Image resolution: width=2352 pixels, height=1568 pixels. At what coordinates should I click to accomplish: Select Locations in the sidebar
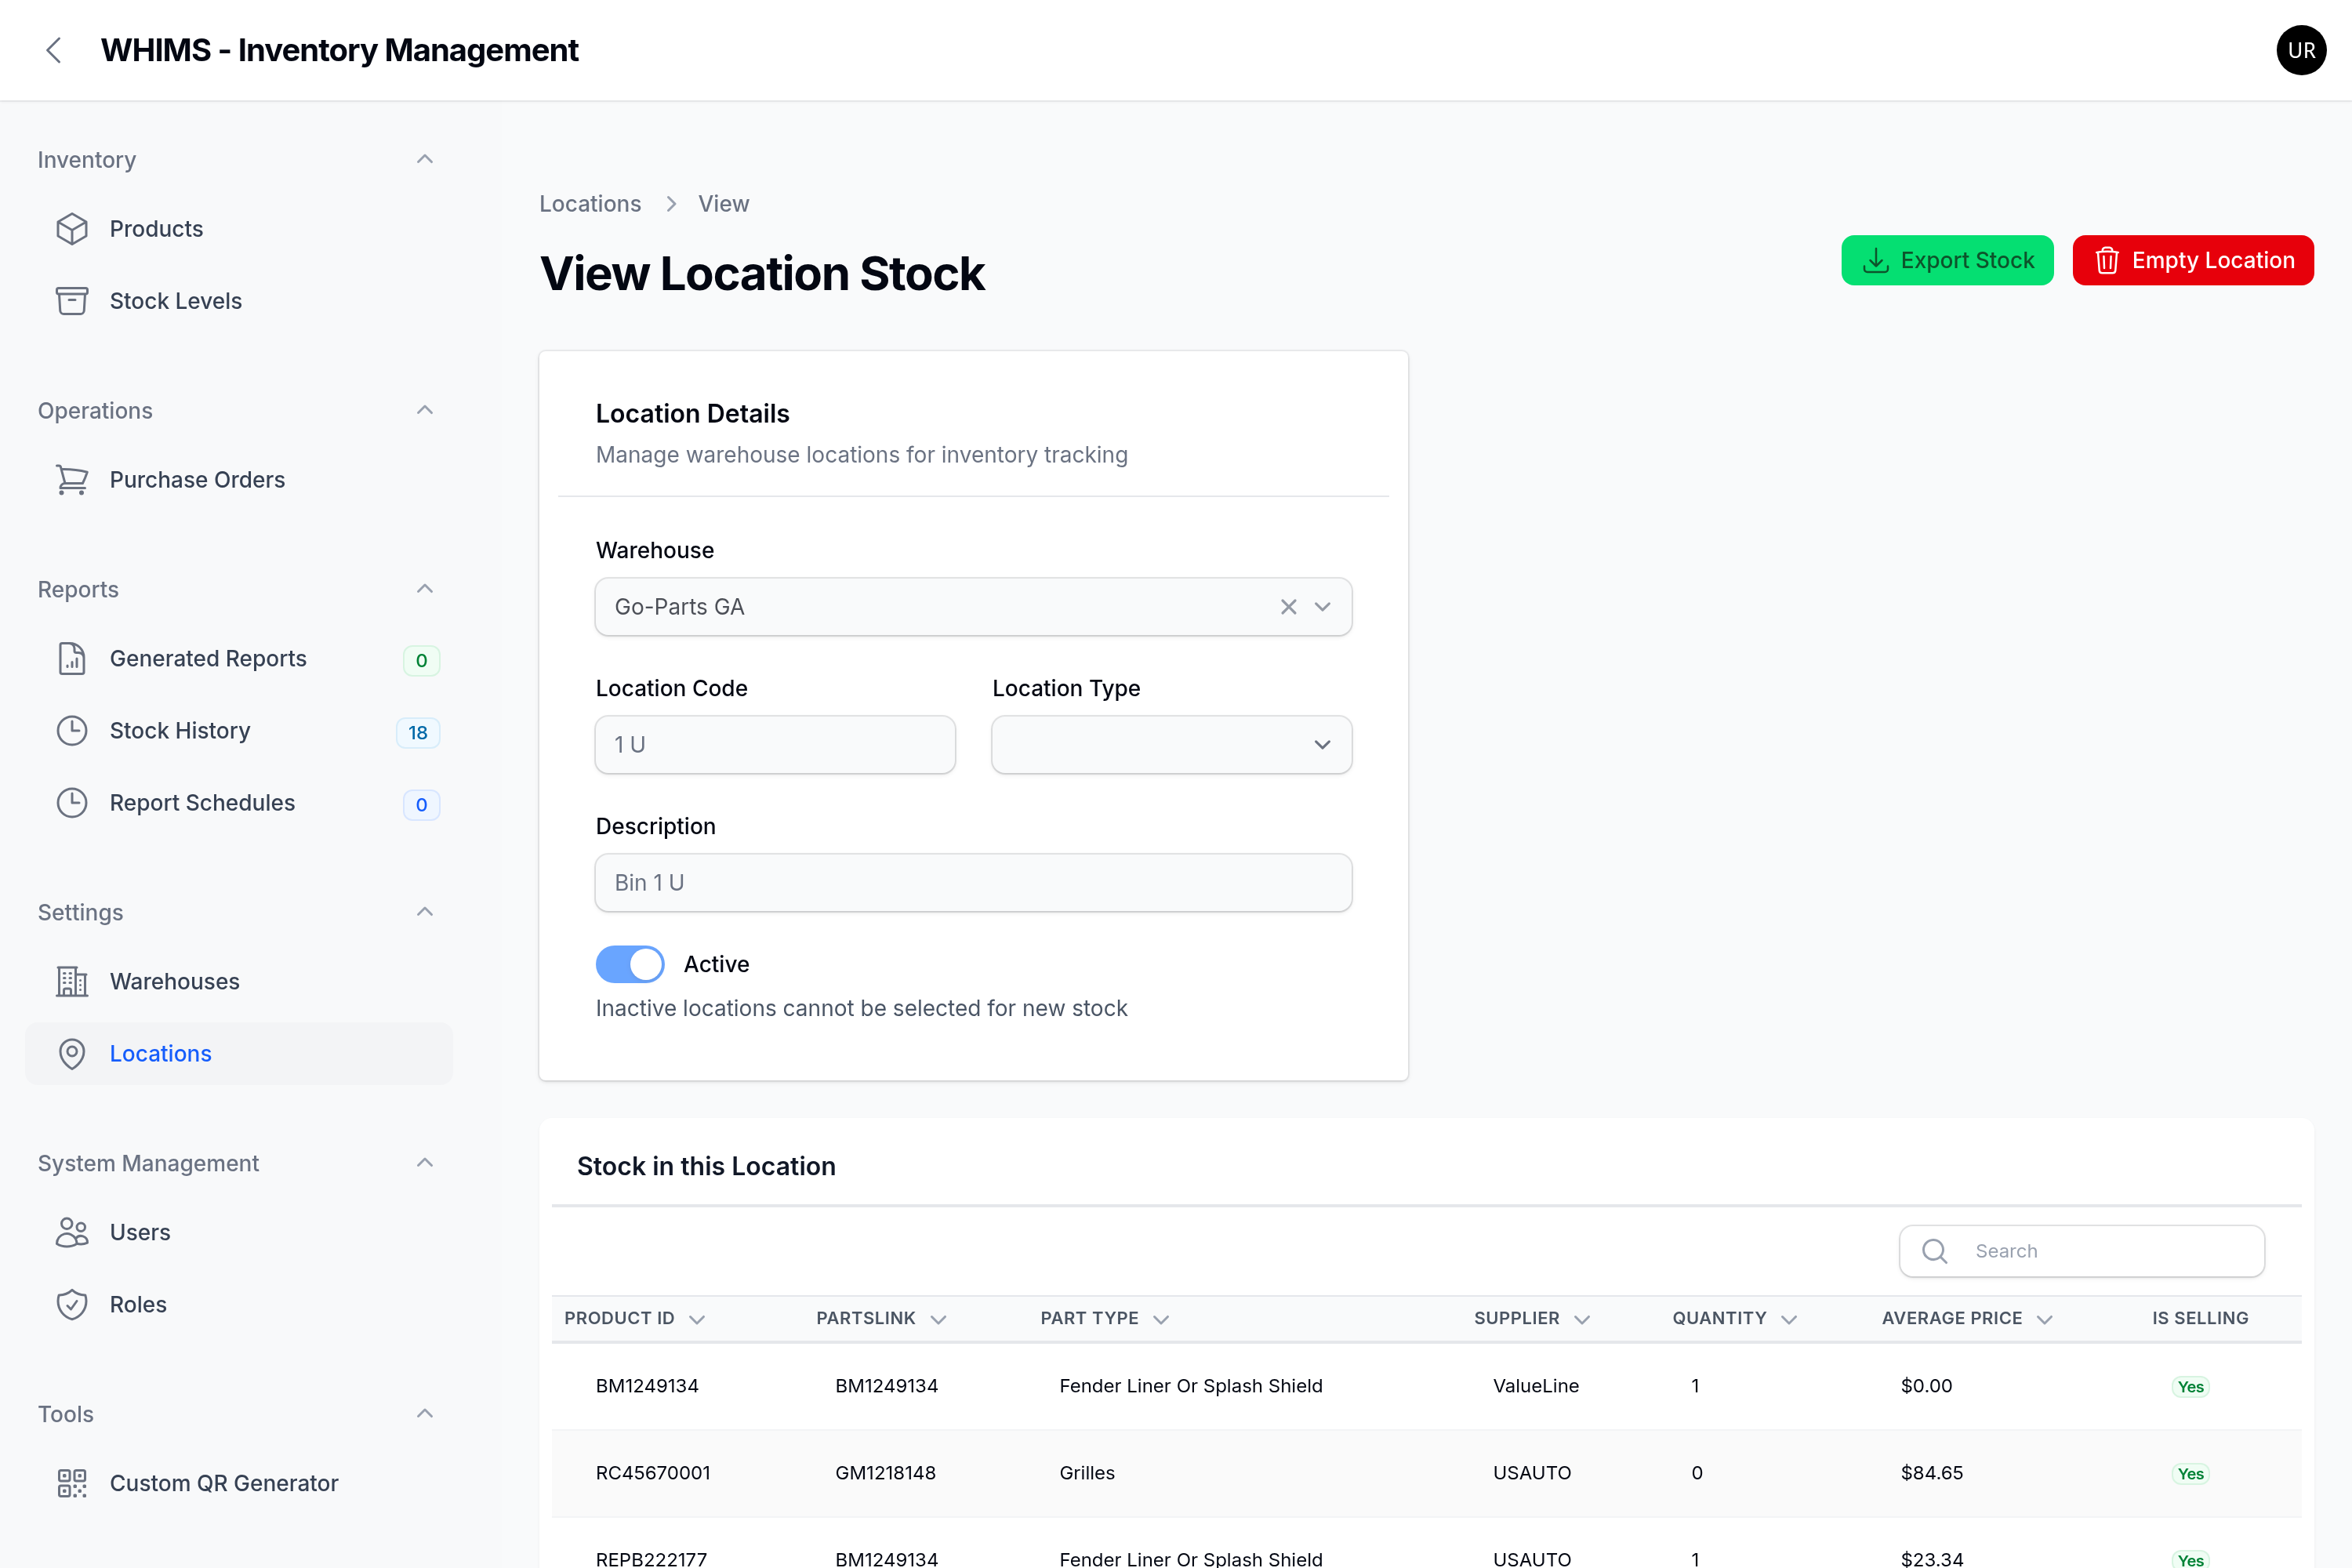click(239, 1054)
